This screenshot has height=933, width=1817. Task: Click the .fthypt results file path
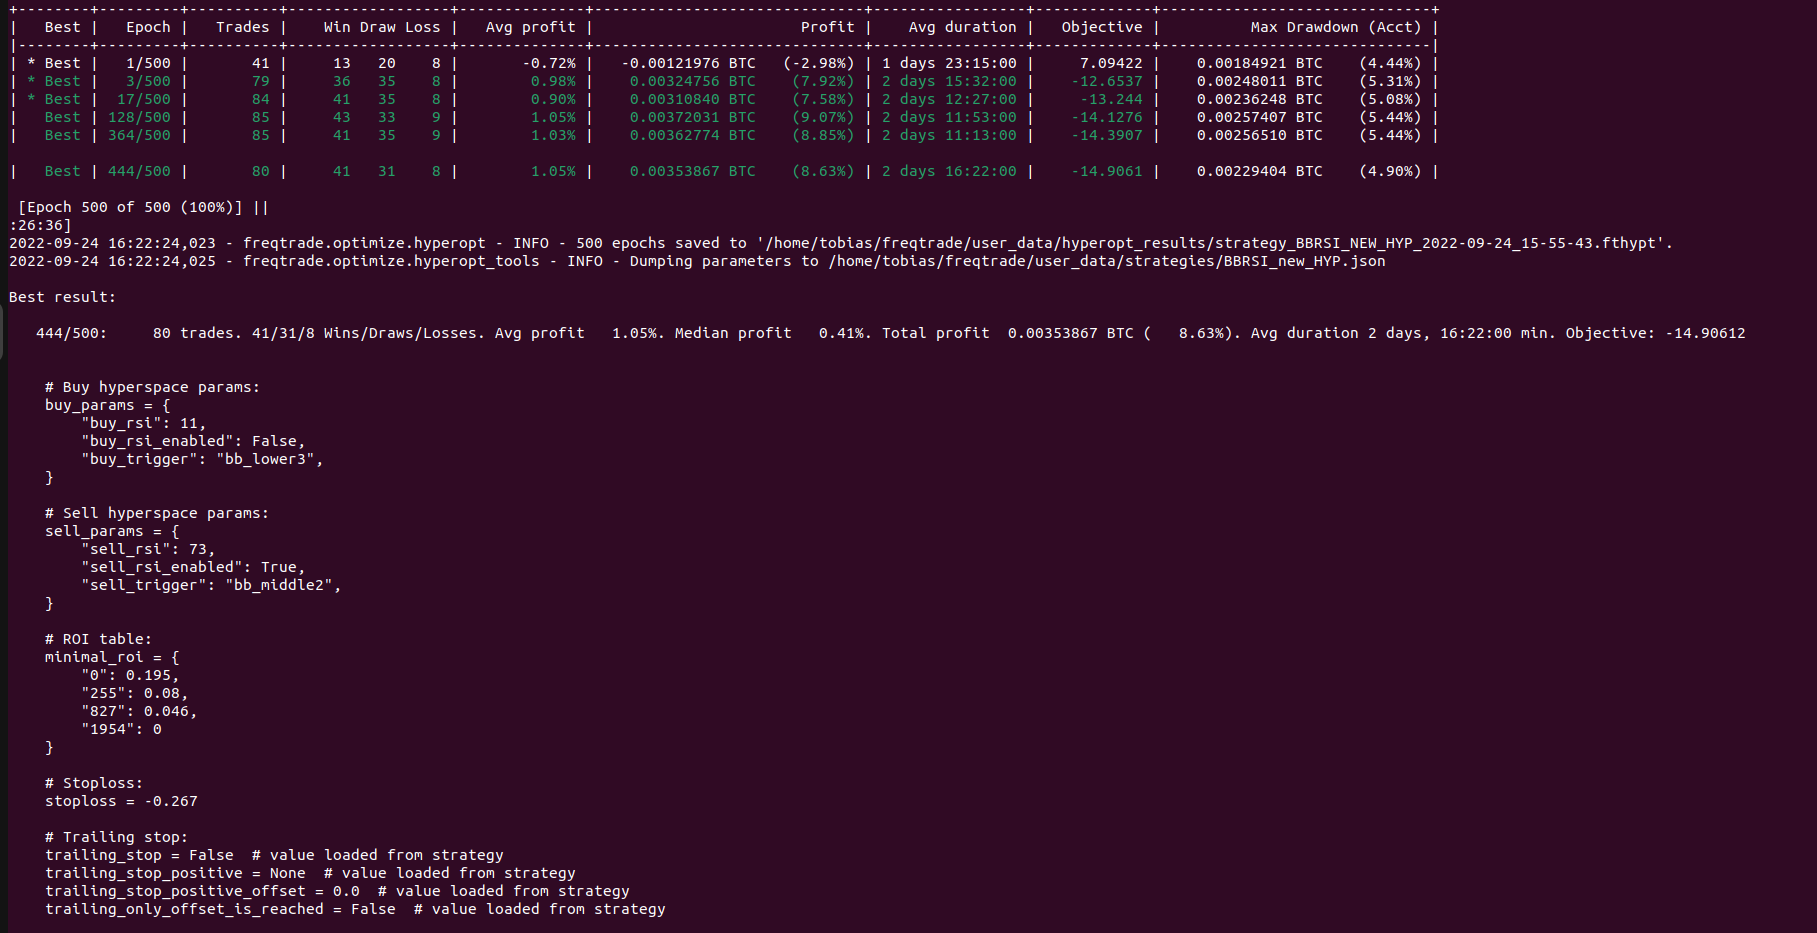pyautogui.click(x=1214, y=243)
